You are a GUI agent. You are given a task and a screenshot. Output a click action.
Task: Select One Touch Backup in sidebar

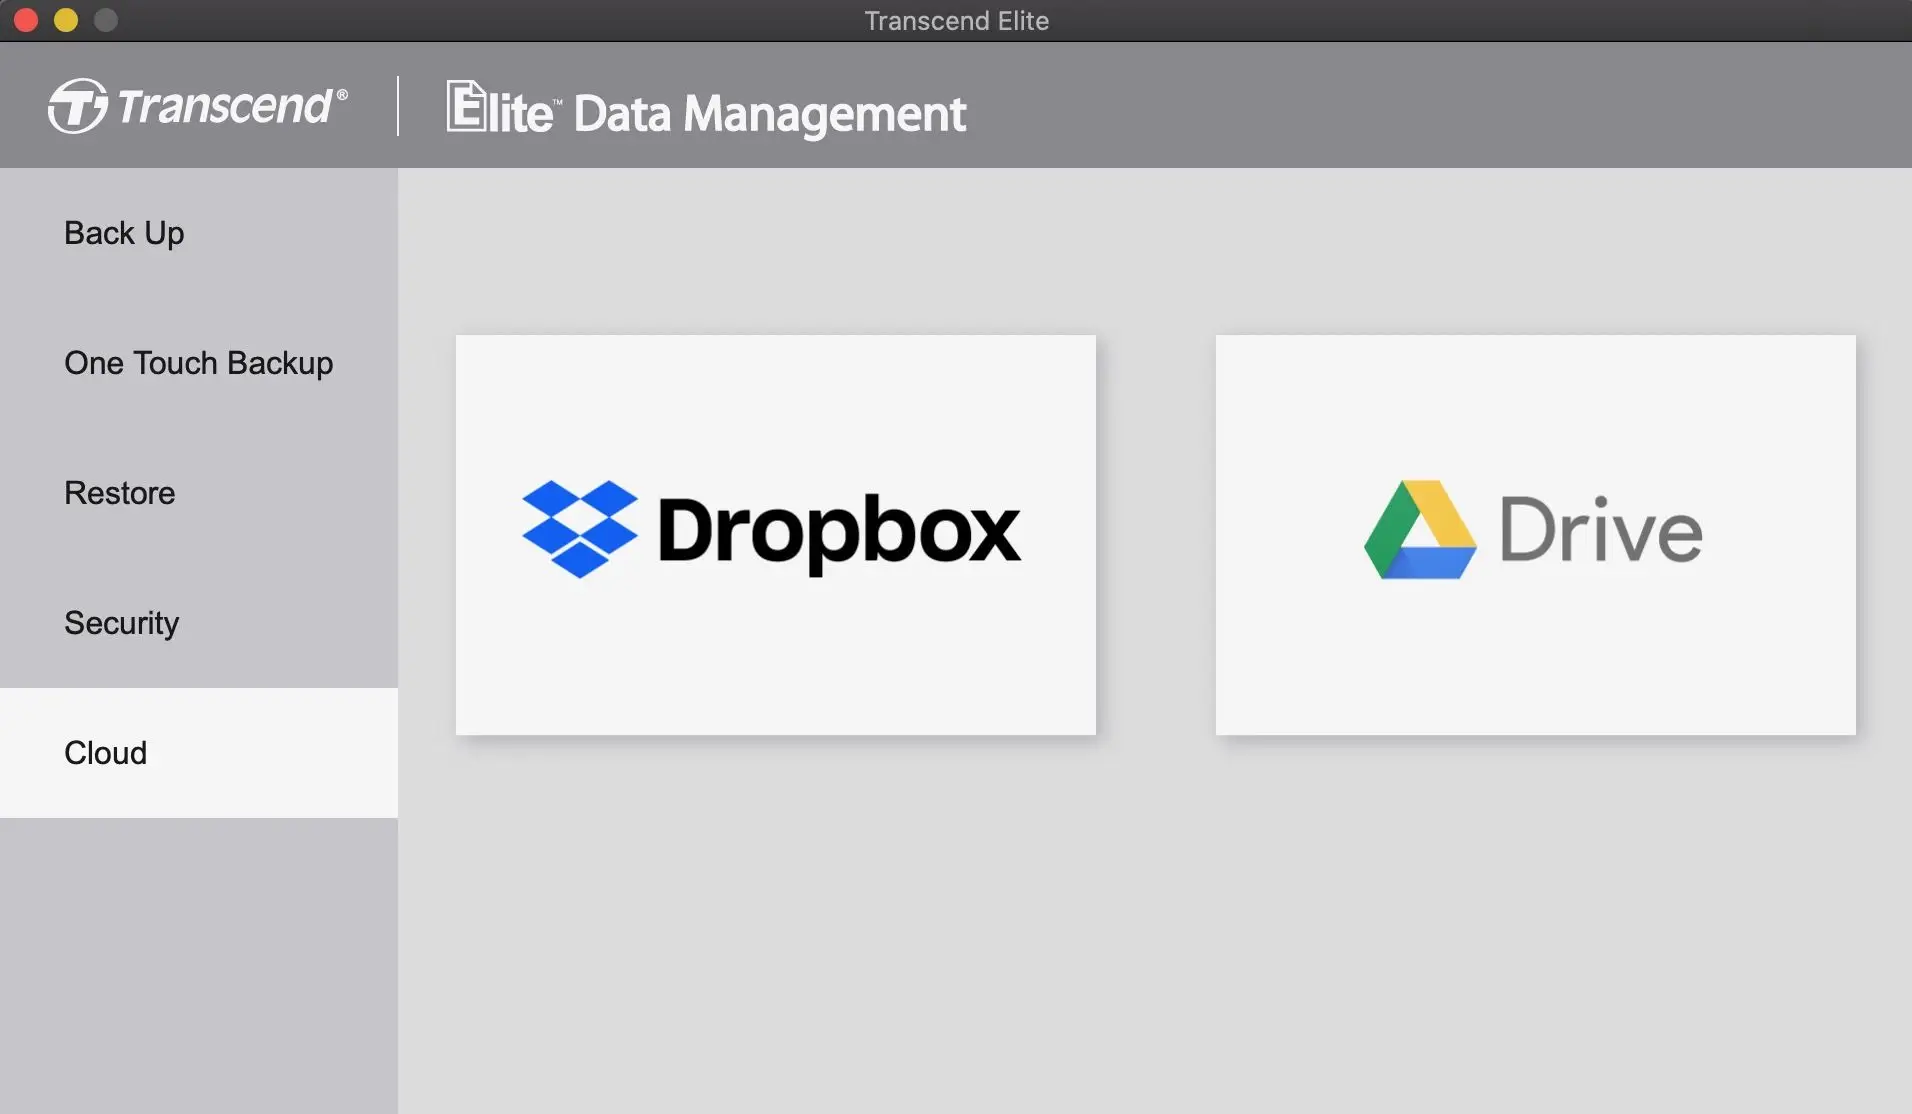(198, 363)
